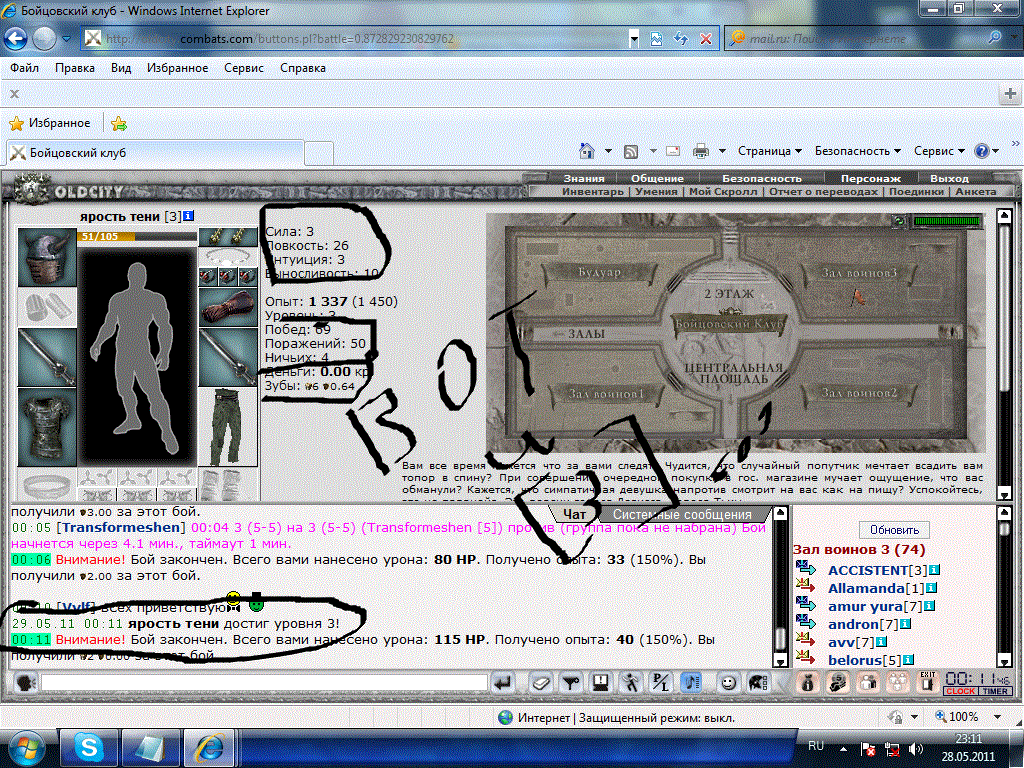Viewport: 1024px width, 768px height.
Task: Toggle the P/L translit icon
Action: pyautogui.click(x=661, y=683)
